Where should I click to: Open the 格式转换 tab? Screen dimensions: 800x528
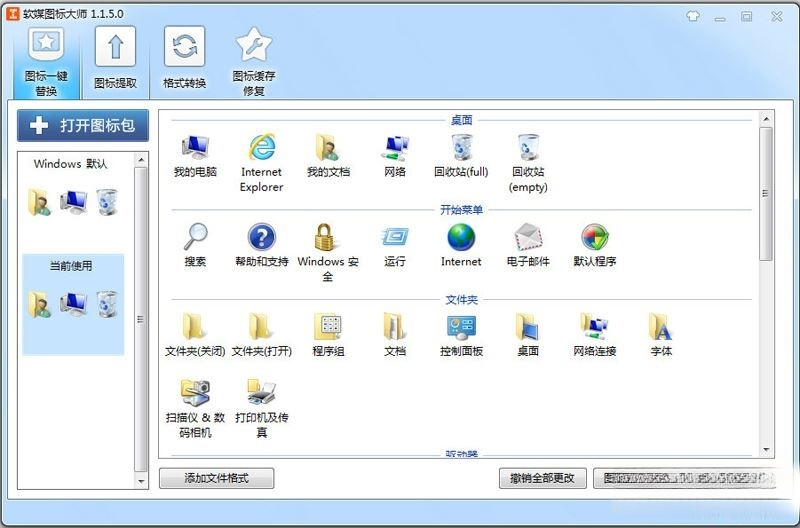[x=185, y=59]
